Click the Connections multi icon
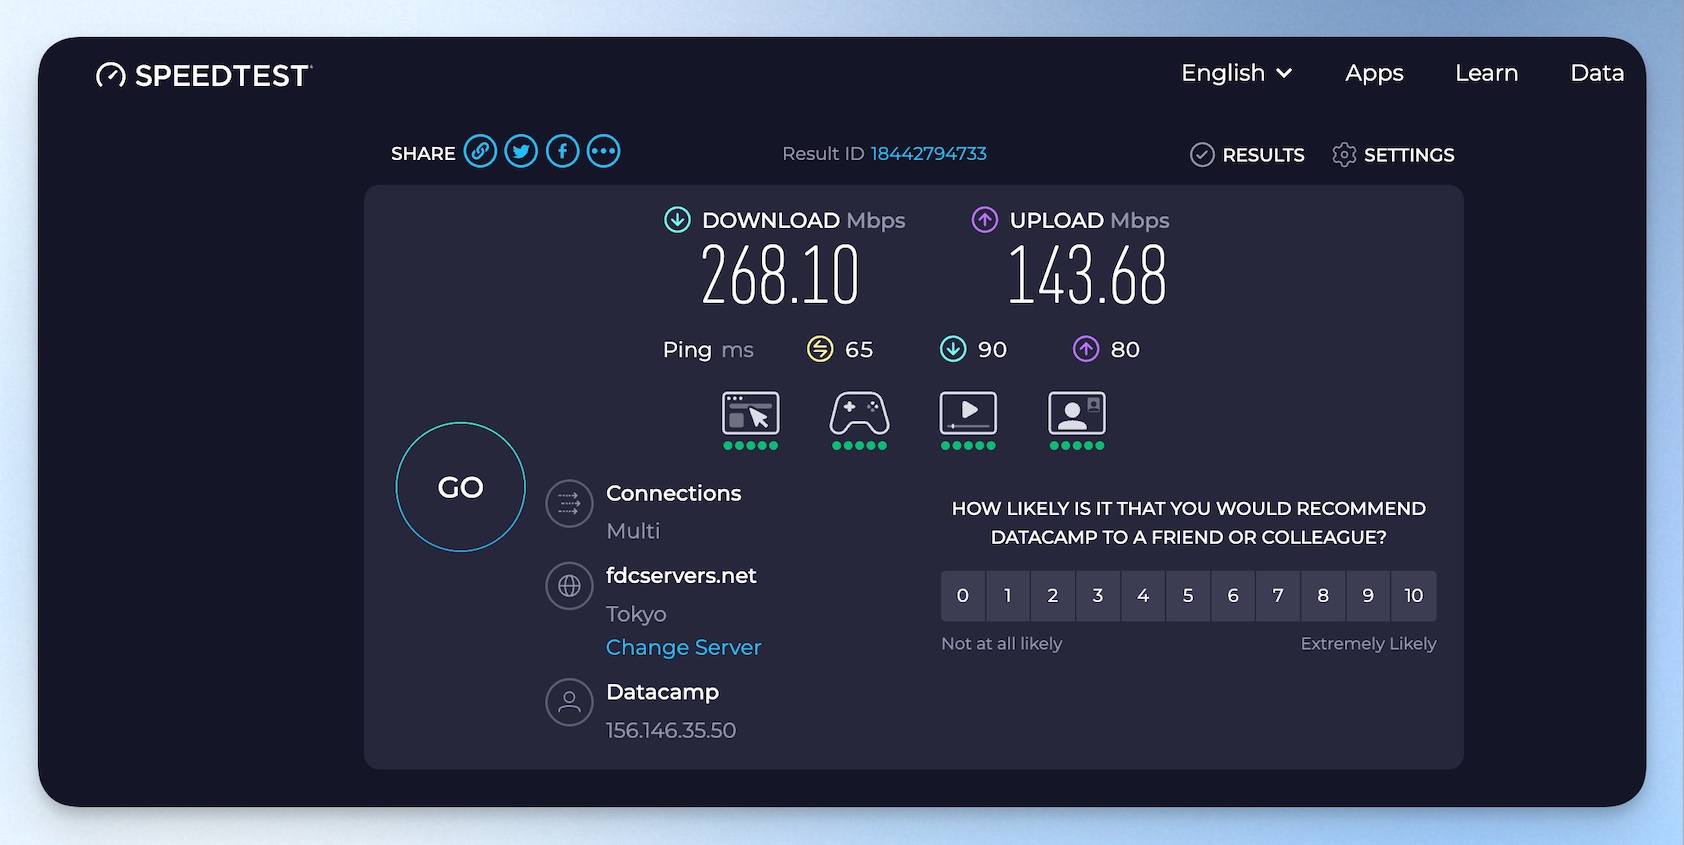 tap(569, 503)
